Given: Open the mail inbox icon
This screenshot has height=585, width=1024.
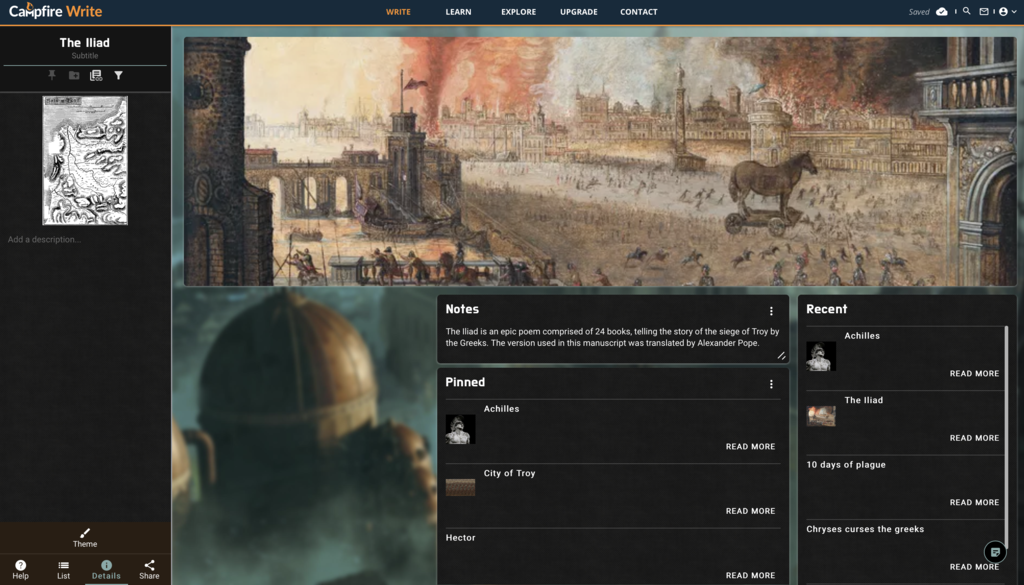Looking at the screenshot, I should click(984, 12).
